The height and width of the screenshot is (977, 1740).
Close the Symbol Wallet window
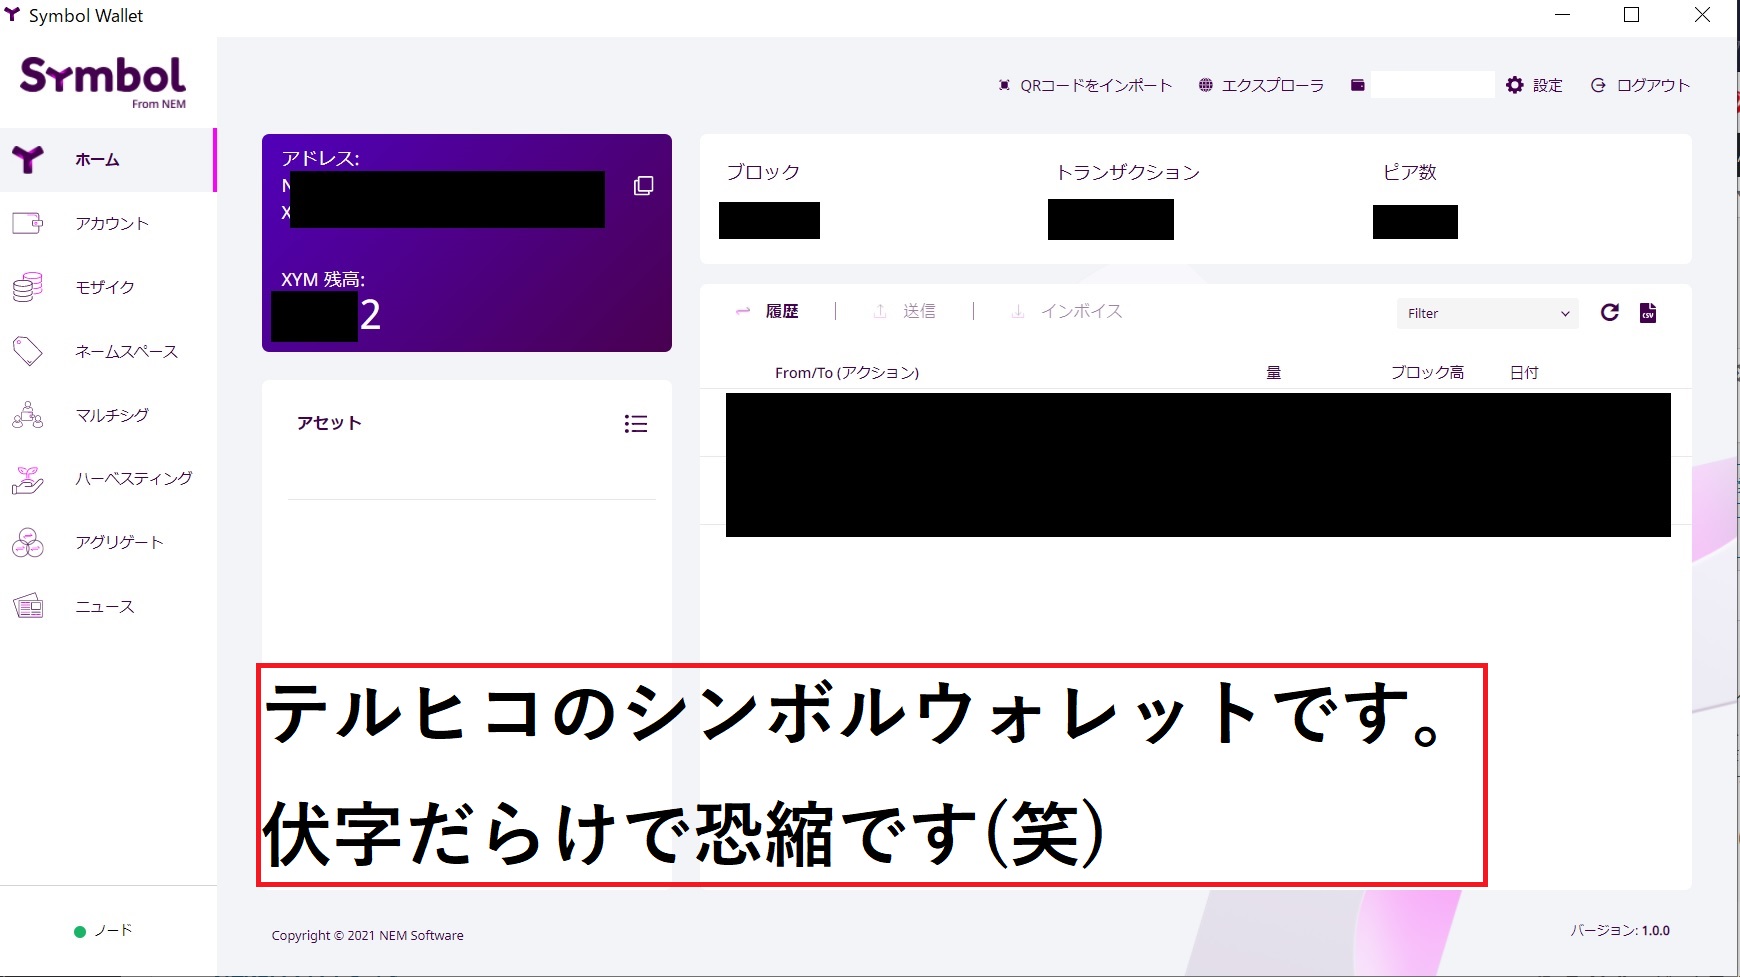[1702, 15]
